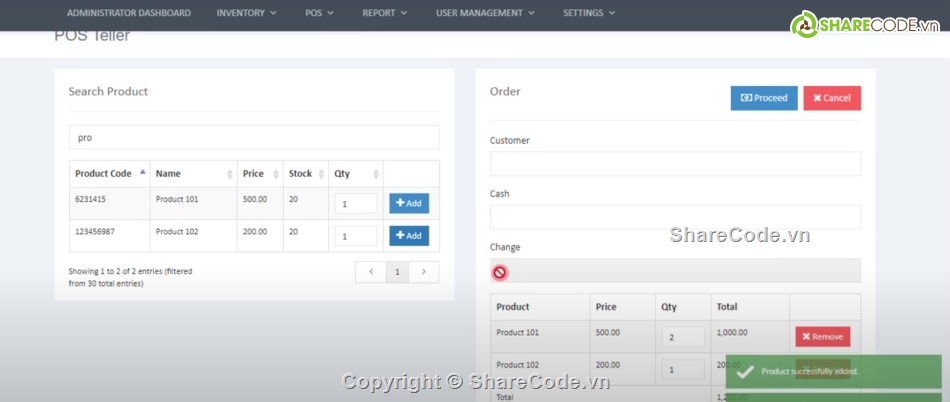Click the Proceed button

click(764, 98)
